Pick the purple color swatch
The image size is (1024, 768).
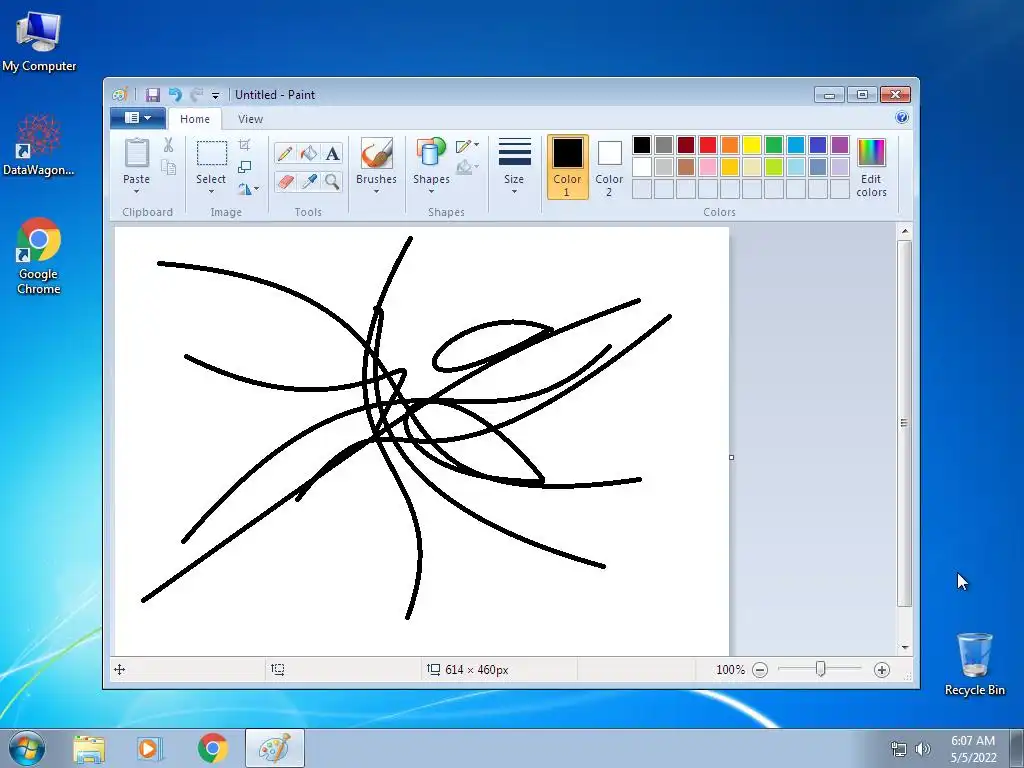tap(840, 145)
